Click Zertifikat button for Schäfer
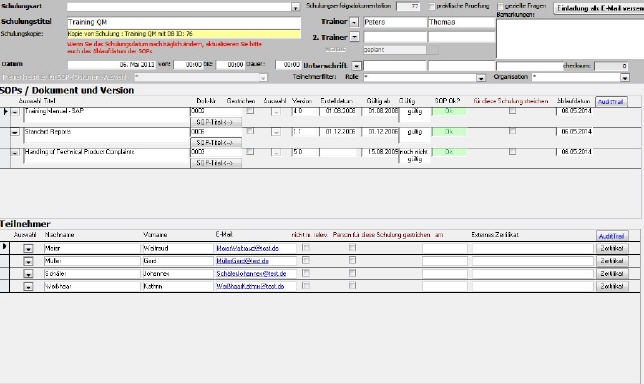 [612, 274]
